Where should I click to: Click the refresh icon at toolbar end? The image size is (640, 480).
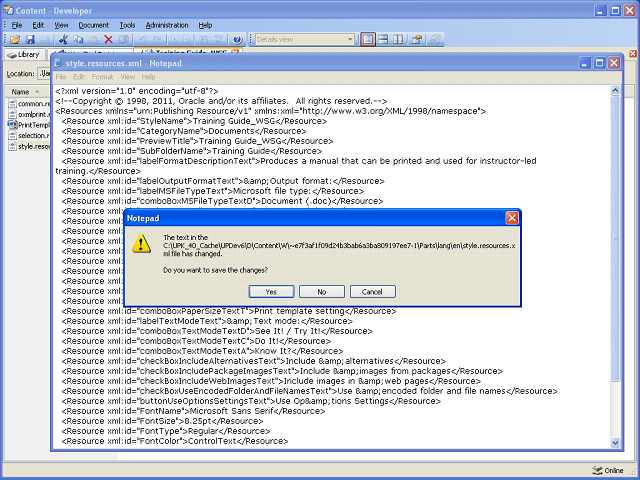(x=436, y=40)
